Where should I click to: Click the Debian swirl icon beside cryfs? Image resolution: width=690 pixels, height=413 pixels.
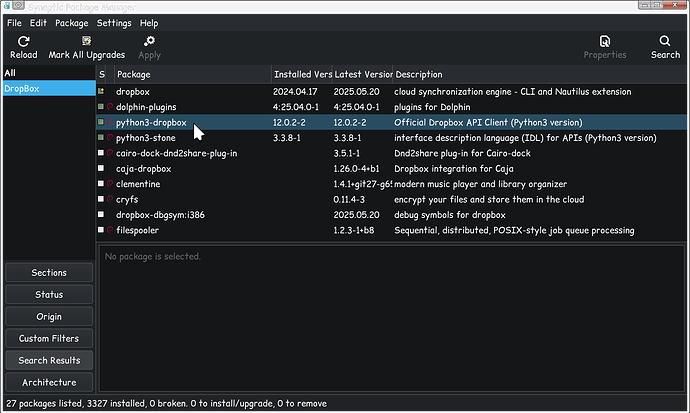[x=110, y=199]
